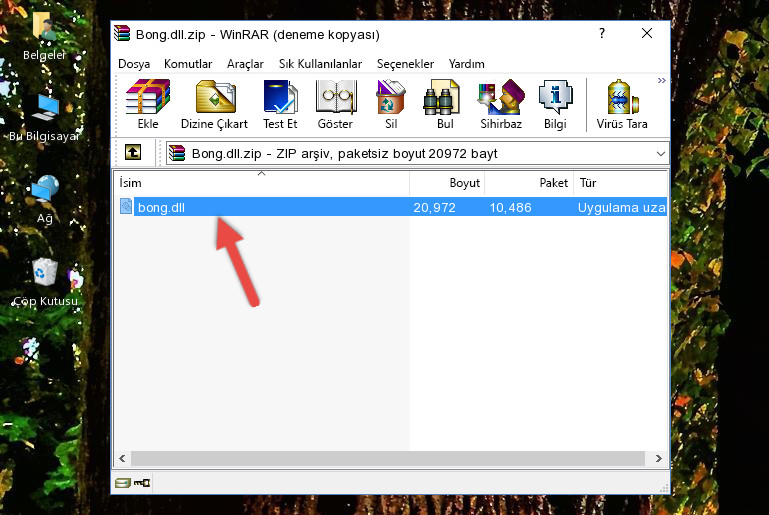Click the drive icon in status bar
This screenshot has width=769, height=515.
(x=123, y=483)
